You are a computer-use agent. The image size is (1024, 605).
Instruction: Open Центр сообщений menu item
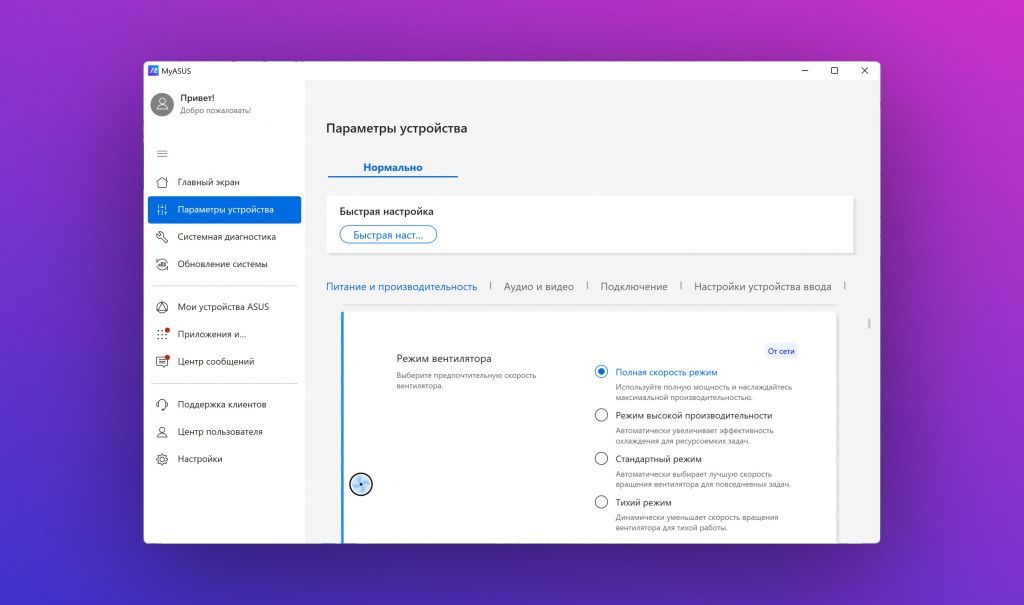pos(224,361)
